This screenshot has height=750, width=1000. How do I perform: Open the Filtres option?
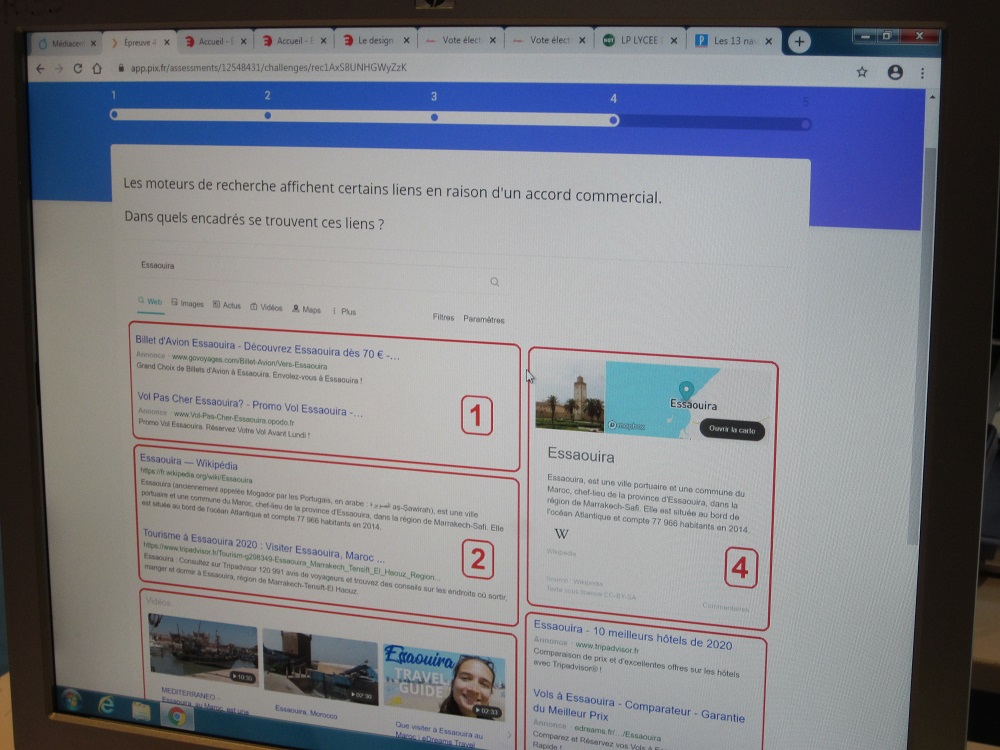(443, 317)
